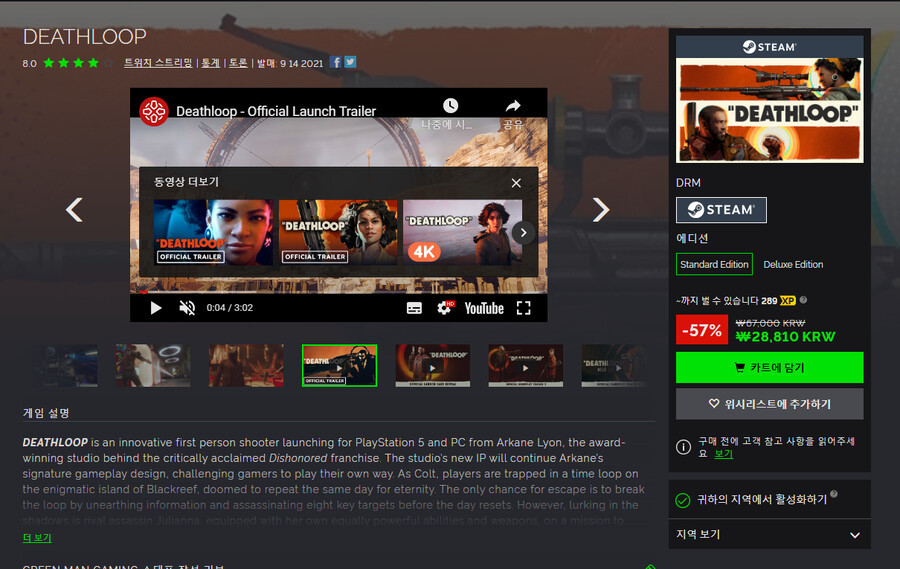Add the game to wishlist
This screenshot has width=900, height=569.
pyautogui.click(x=769, y=404)
